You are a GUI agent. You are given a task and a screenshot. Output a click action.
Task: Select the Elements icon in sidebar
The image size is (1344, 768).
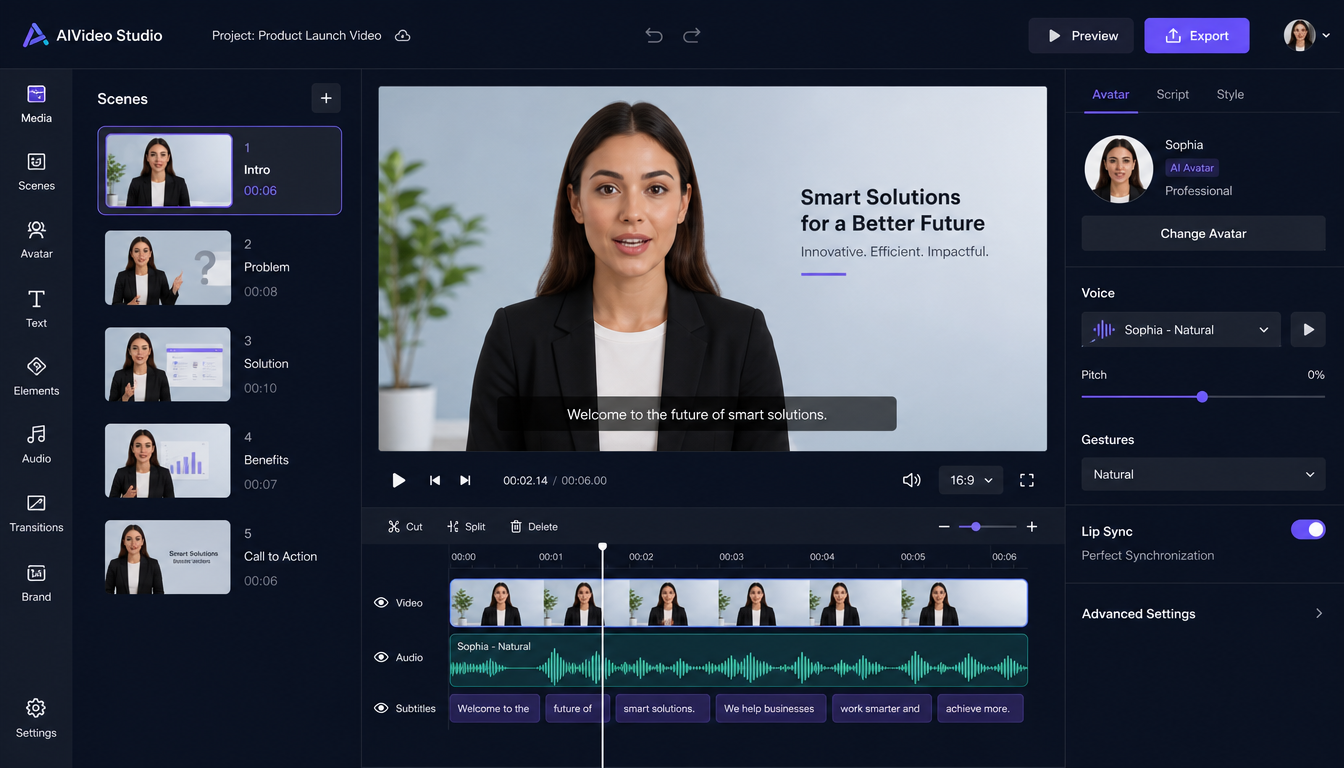[x=36, y=376]
